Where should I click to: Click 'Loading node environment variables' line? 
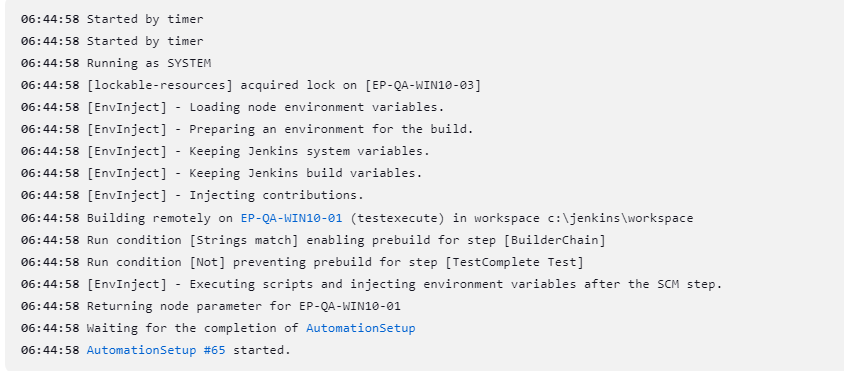233,107
